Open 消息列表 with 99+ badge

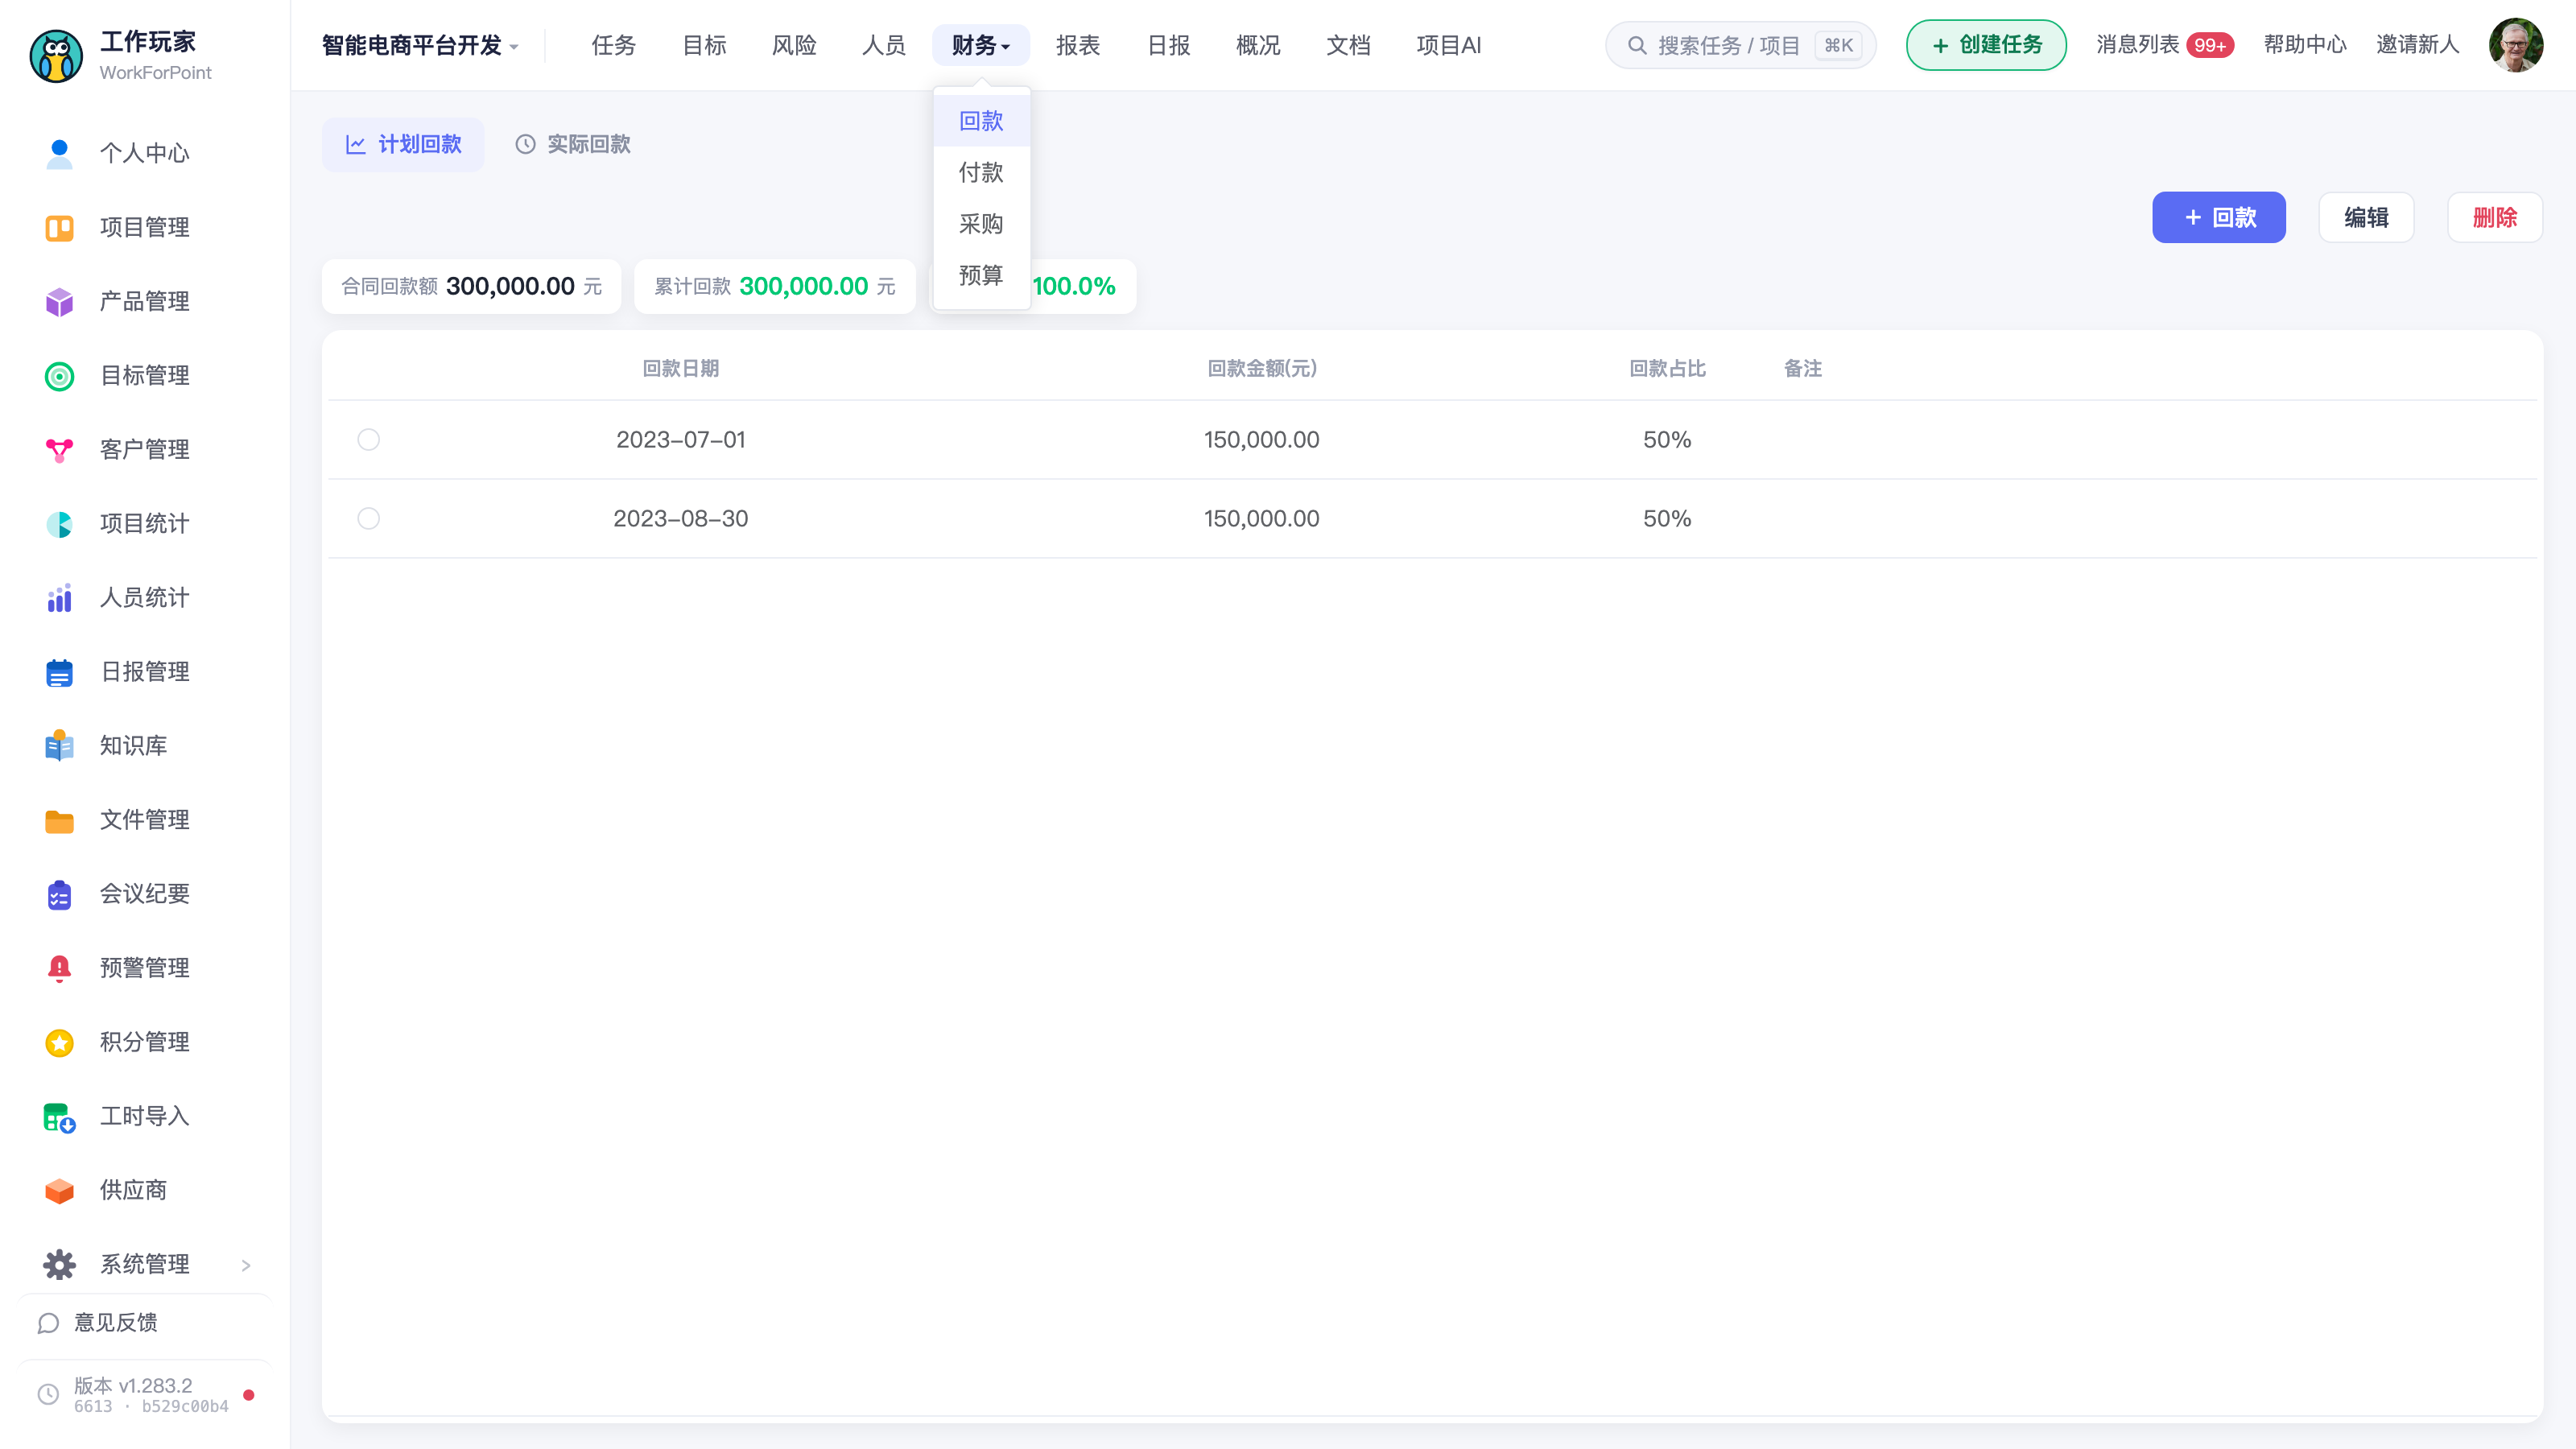point(2165,45)
